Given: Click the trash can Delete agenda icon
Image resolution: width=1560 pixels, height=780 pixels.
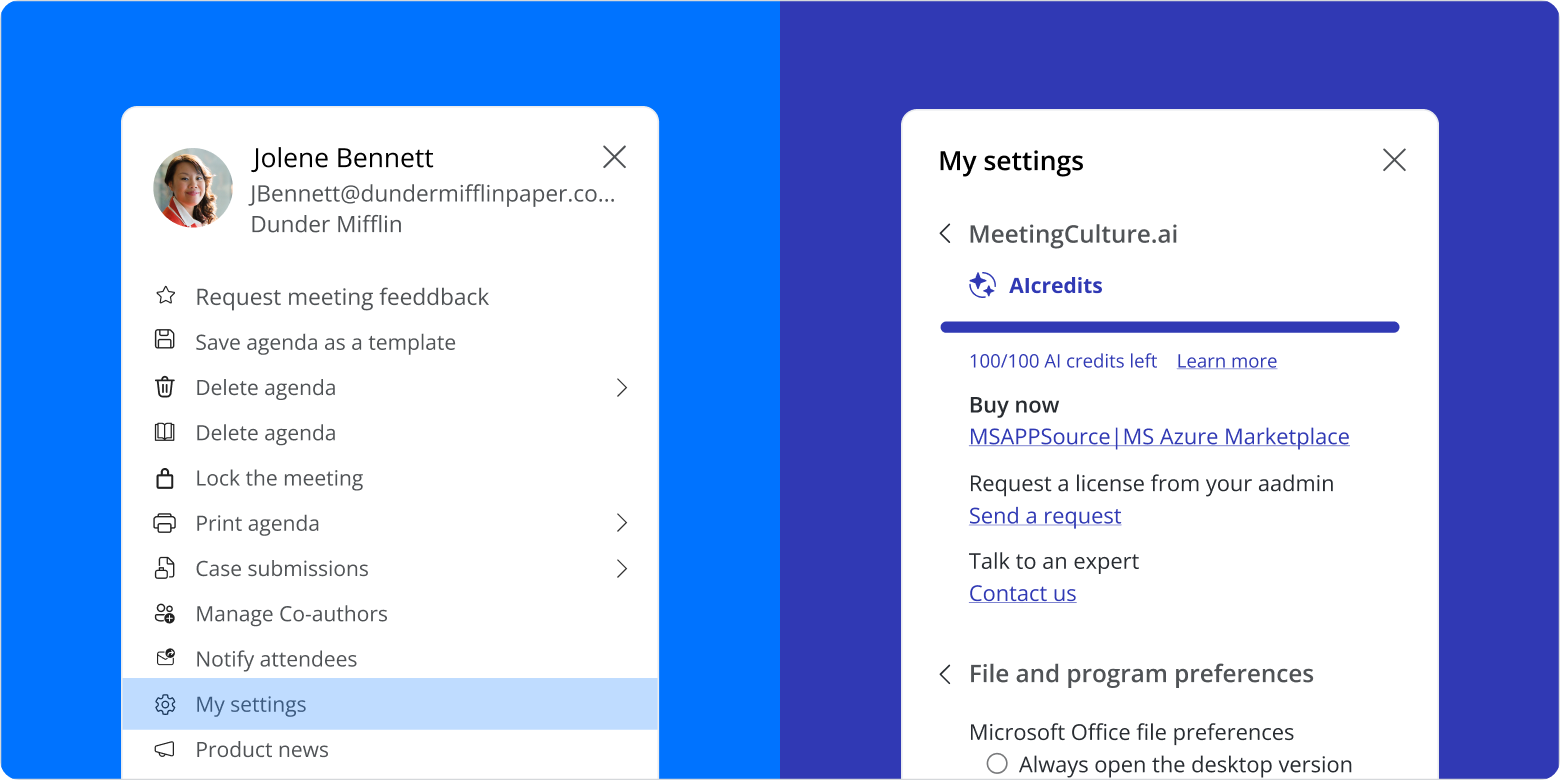Looking at the screenshot, I should (x=165, y=387).
